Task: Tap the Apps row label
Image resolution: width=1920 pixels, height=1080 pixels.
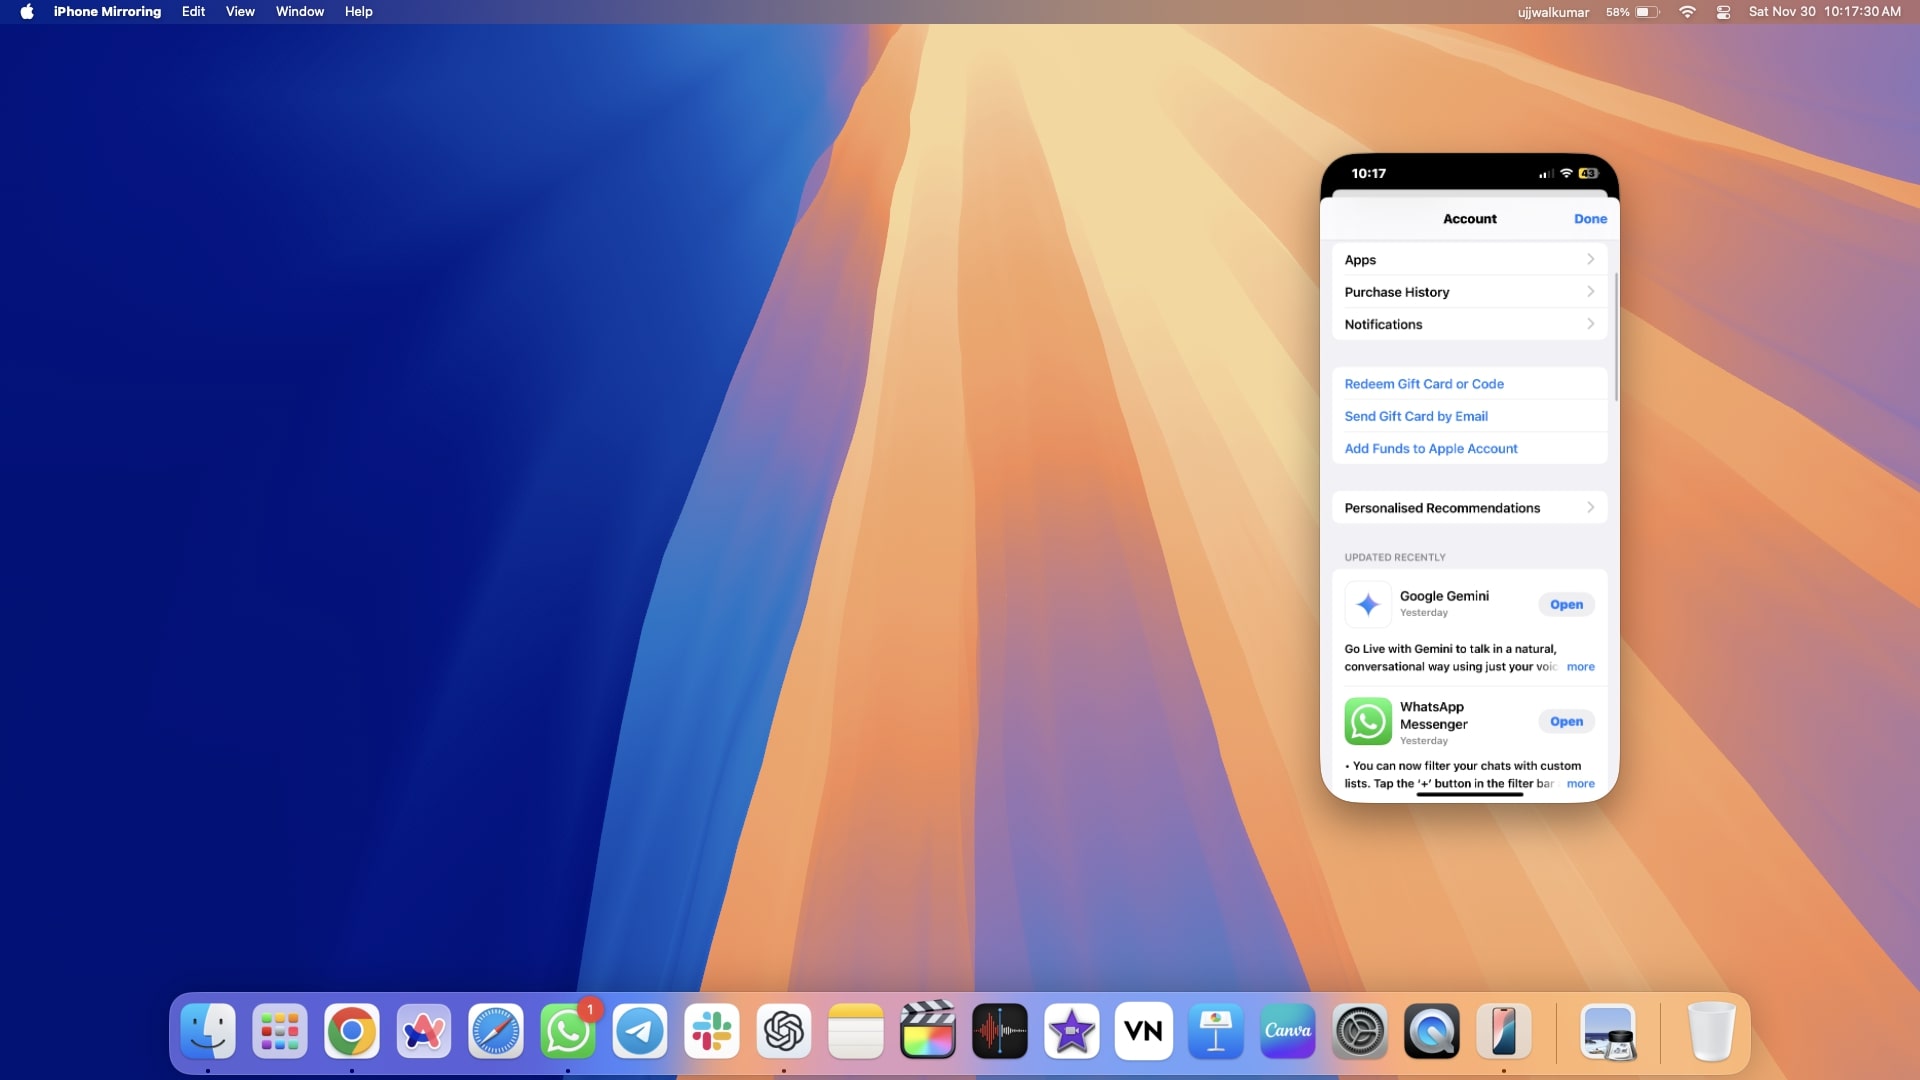Action: click(x=1360, y=260)
